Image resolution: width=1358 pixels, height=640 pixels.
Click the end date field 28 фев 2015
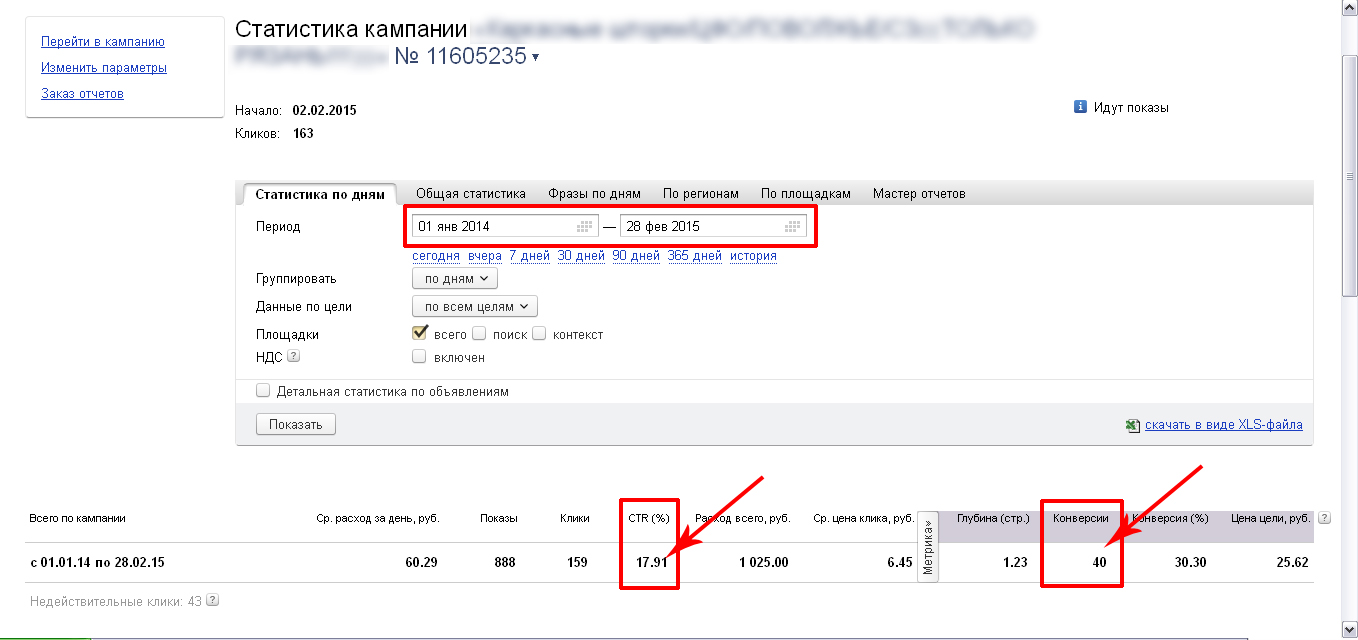tap(713, 226)
